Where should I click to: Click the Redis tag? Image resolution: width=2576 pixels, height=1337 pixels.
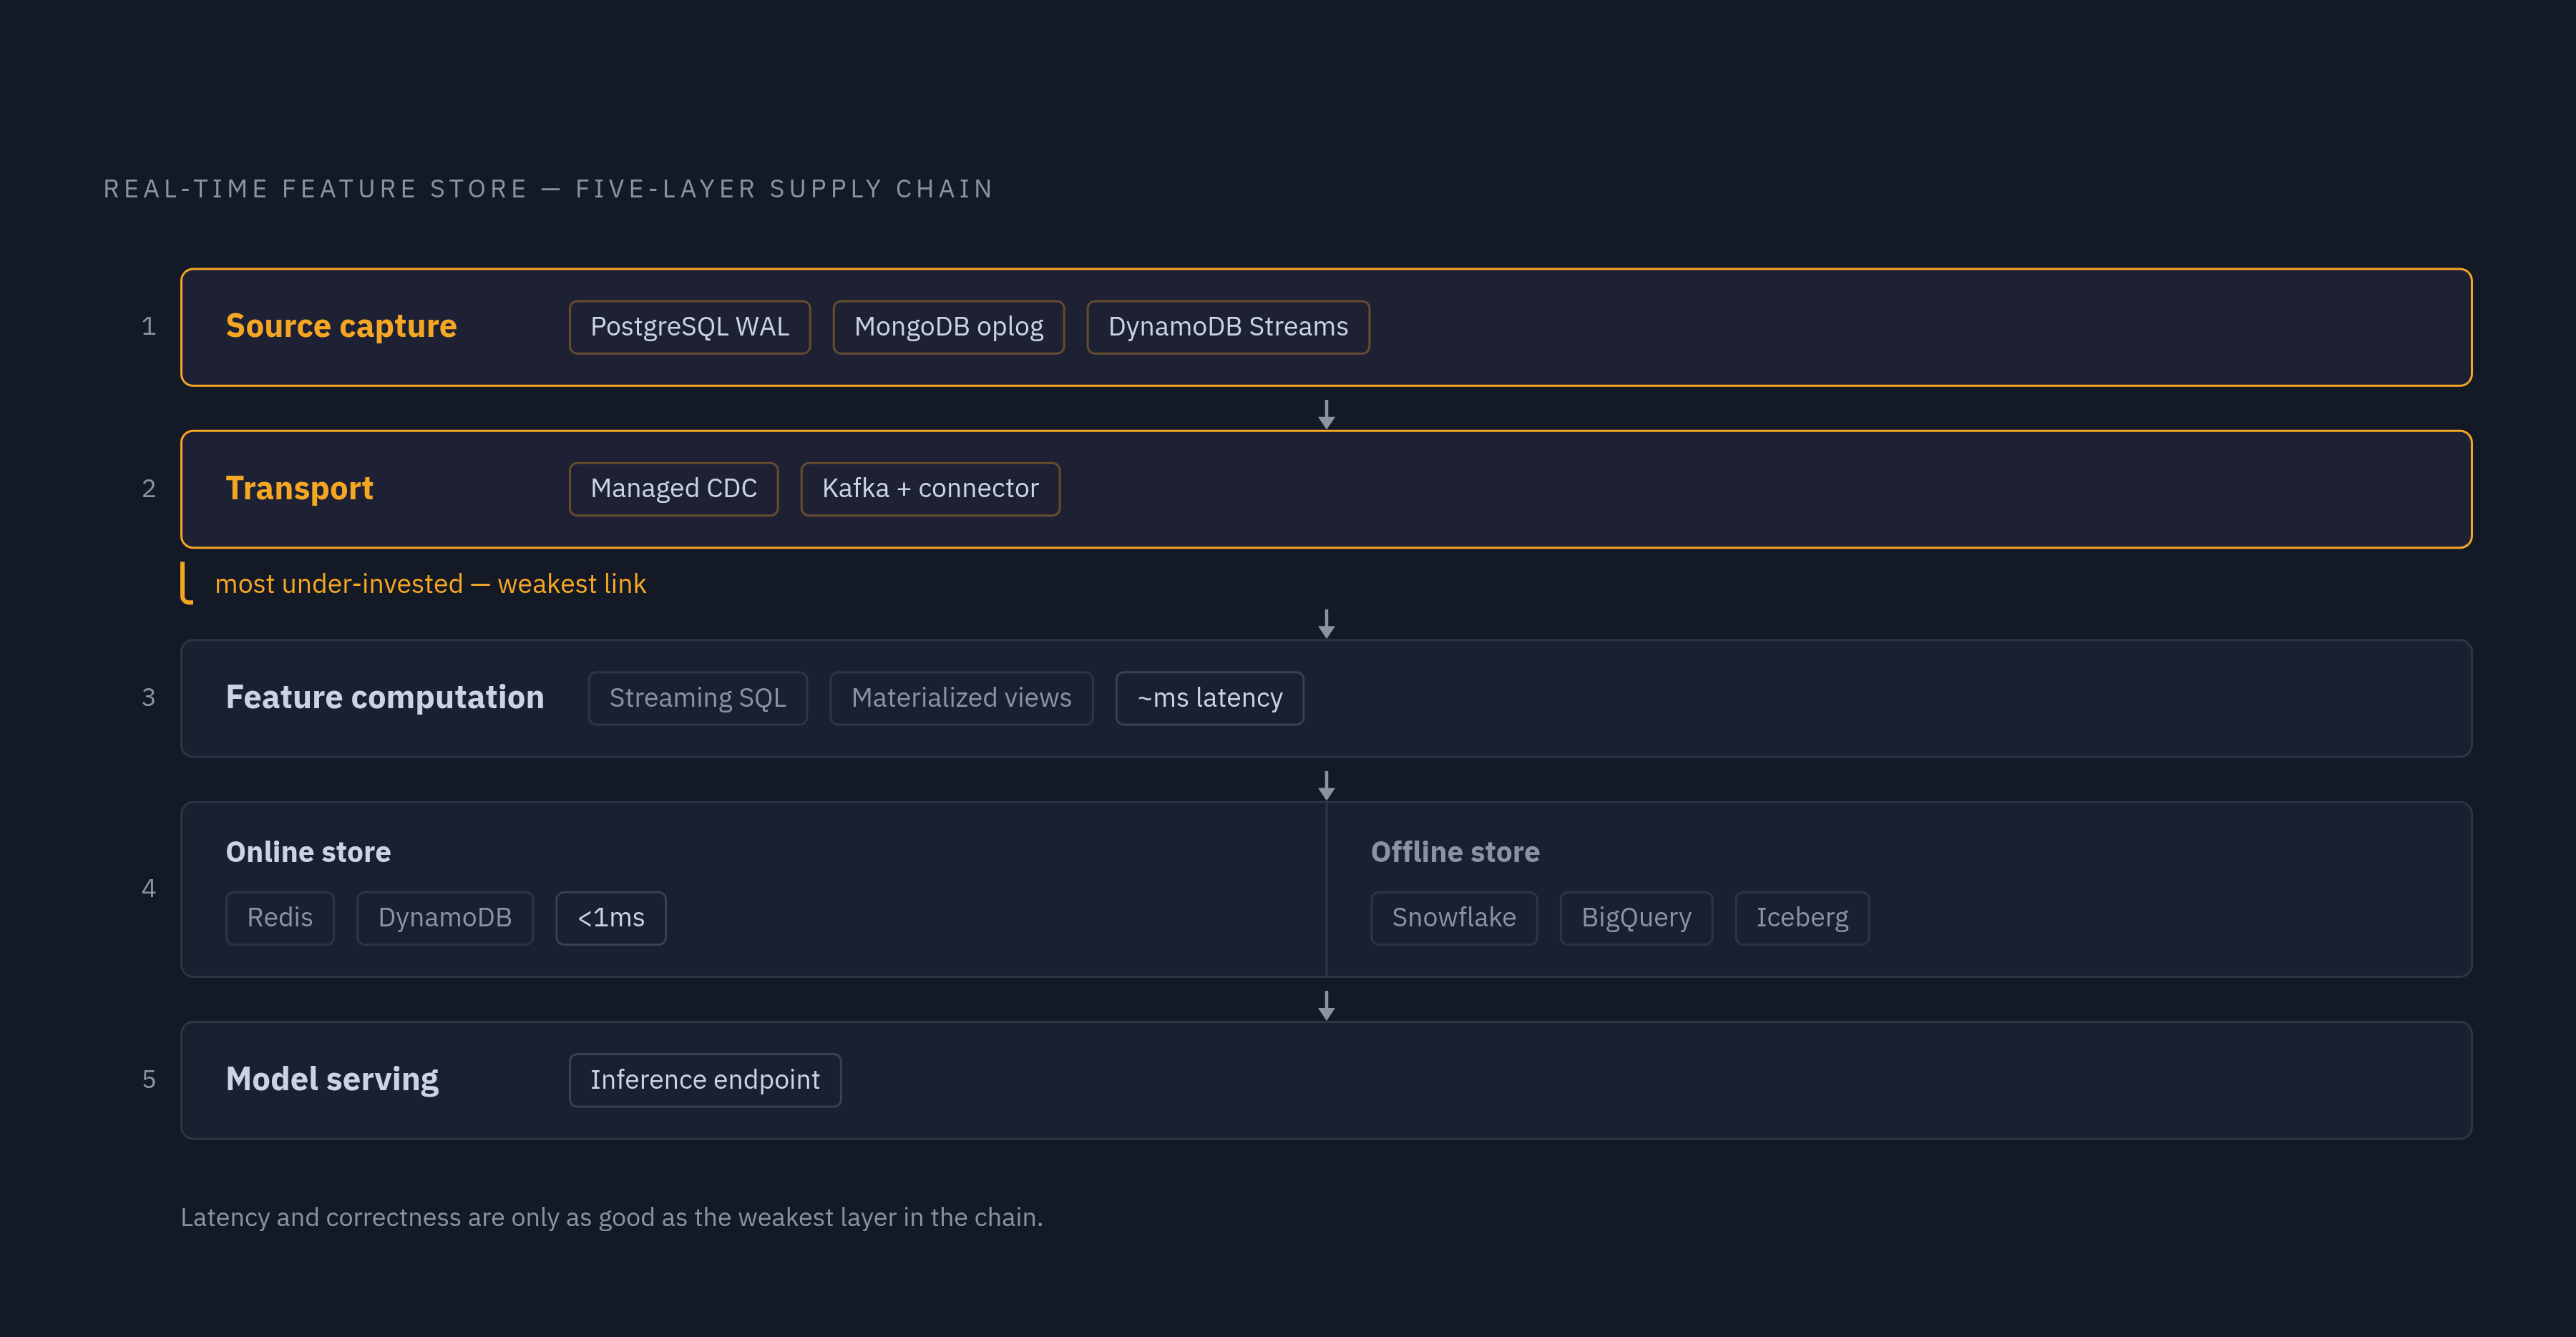click(280, 918)
